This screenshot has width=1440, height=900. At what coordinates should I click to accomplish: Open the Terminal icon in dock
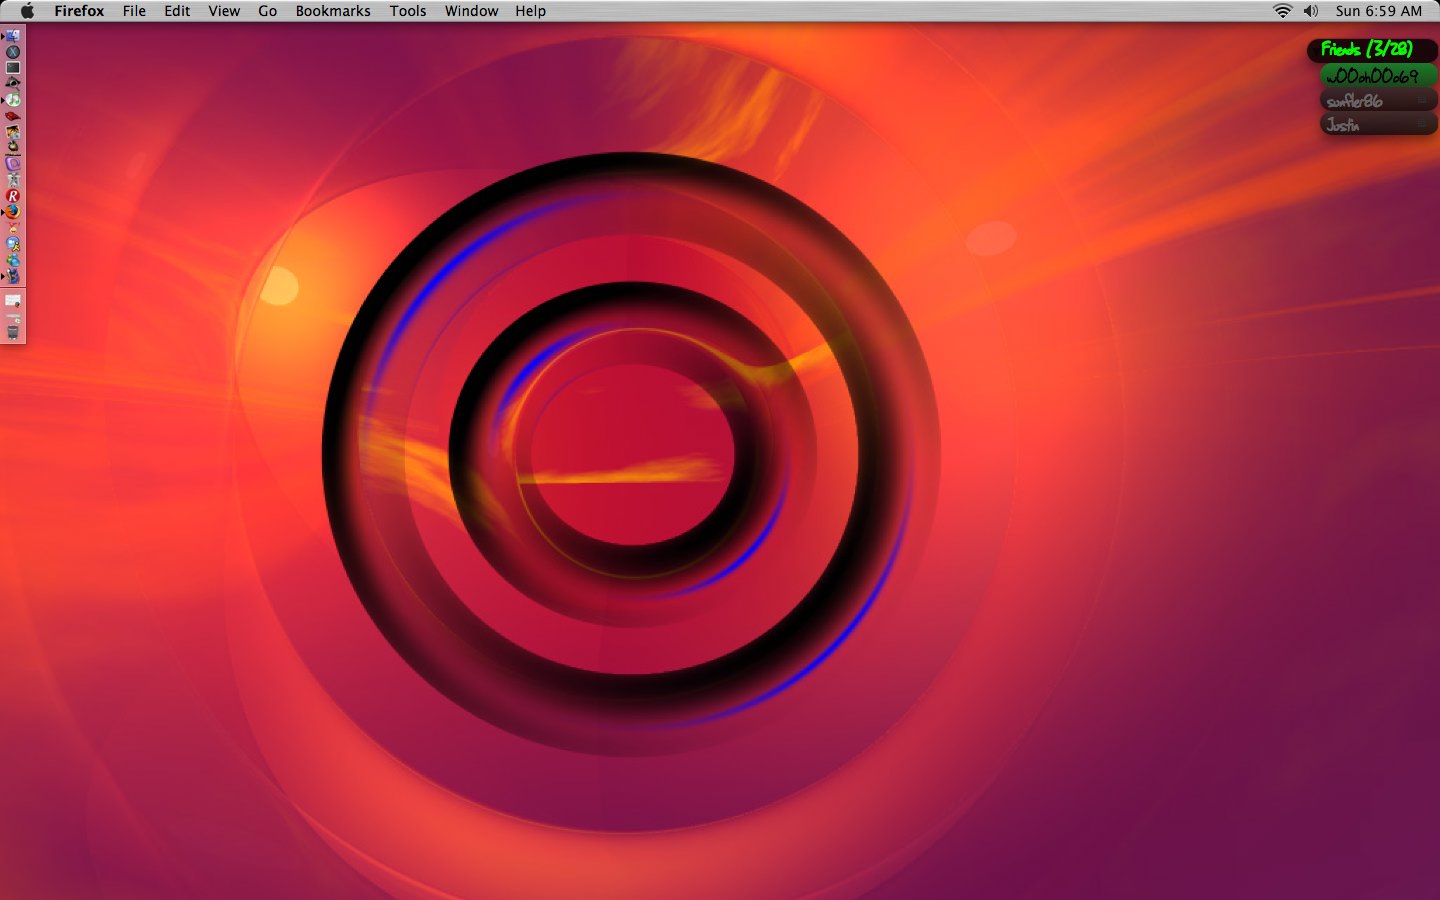(13, 68)
